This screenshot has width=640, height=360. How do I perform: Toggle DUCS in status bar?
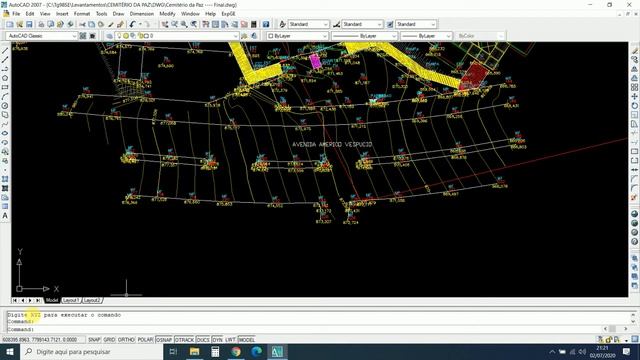(203, 340)
